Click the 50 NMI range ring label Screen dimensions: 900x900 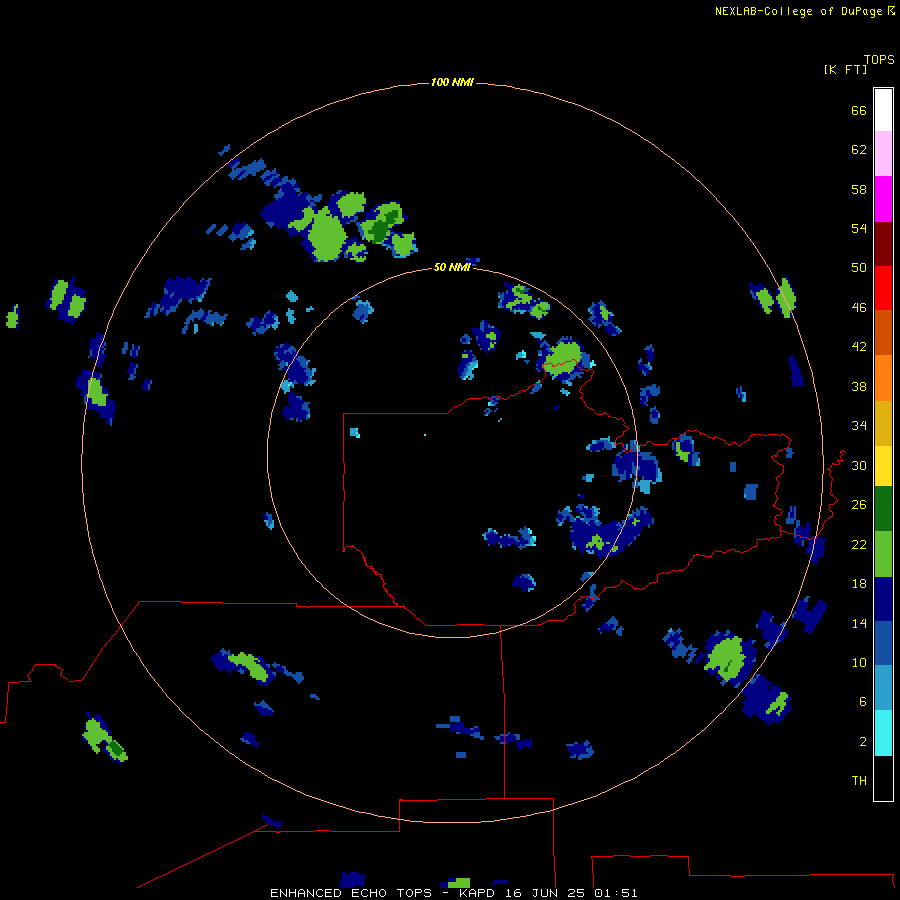(452, 267)
